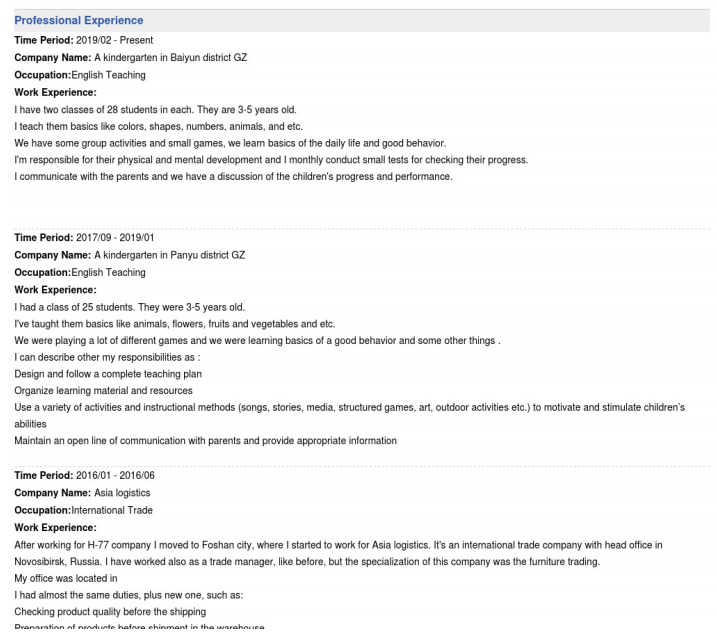This screenshot has width=717, height=643.
Task: Click the "2017/09 - 2019/01" time period
Action: click(x=115, y=238)
